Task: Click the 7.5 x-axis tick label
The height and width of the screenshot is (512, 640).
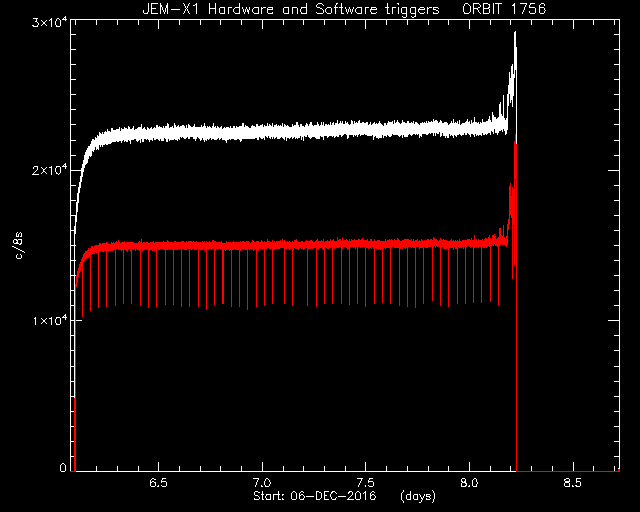Action: (365, 483)
